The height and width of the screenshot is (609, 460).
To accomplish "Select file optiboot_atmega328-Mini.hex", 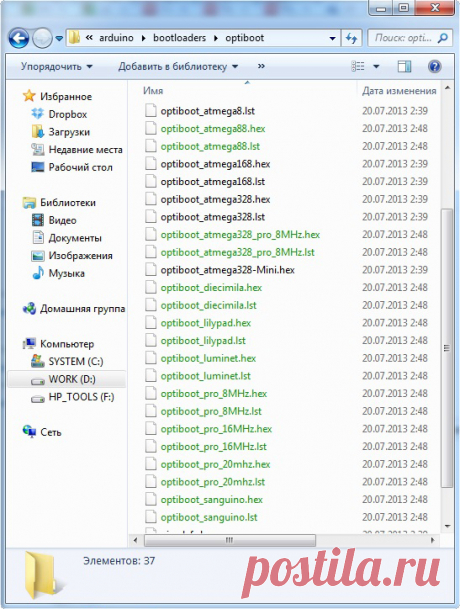I will [x=228, y=270].
